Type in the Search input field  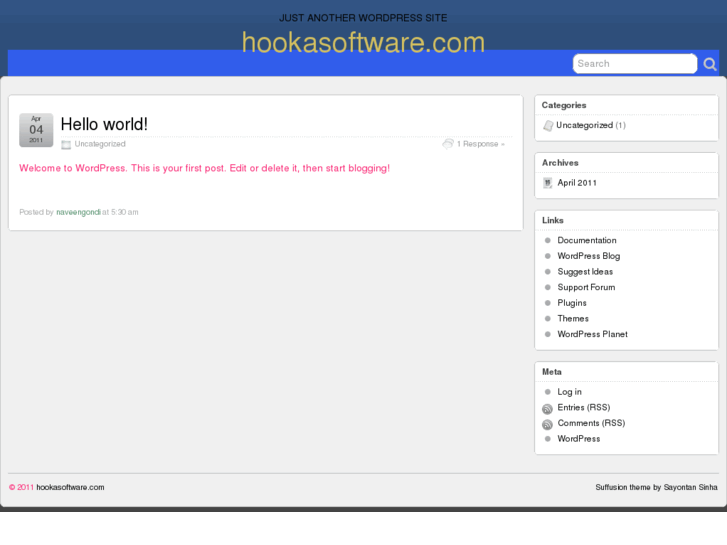click(x=633, y=64)
